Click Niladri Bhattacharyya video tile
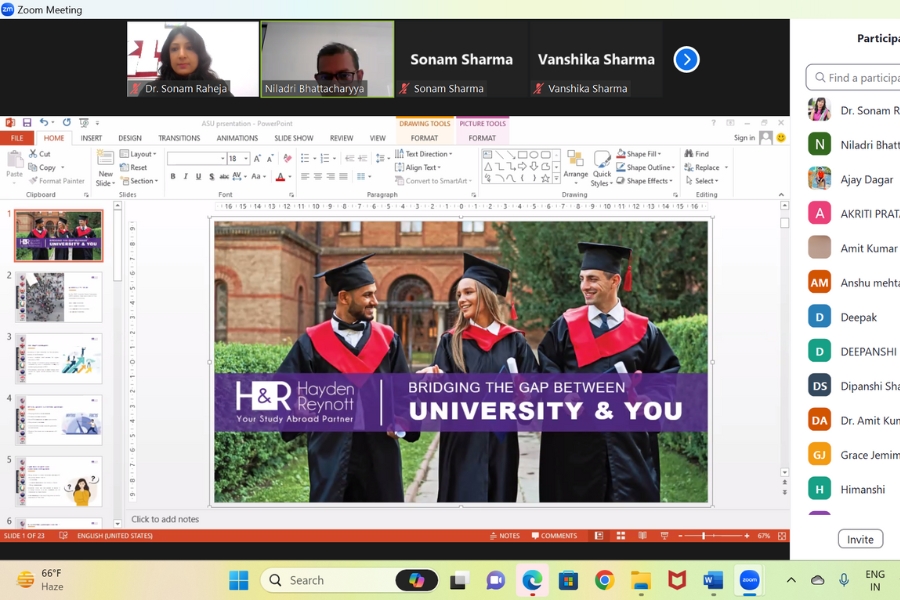The height and width of the screenshot is (600, 900). coord(328,59)
